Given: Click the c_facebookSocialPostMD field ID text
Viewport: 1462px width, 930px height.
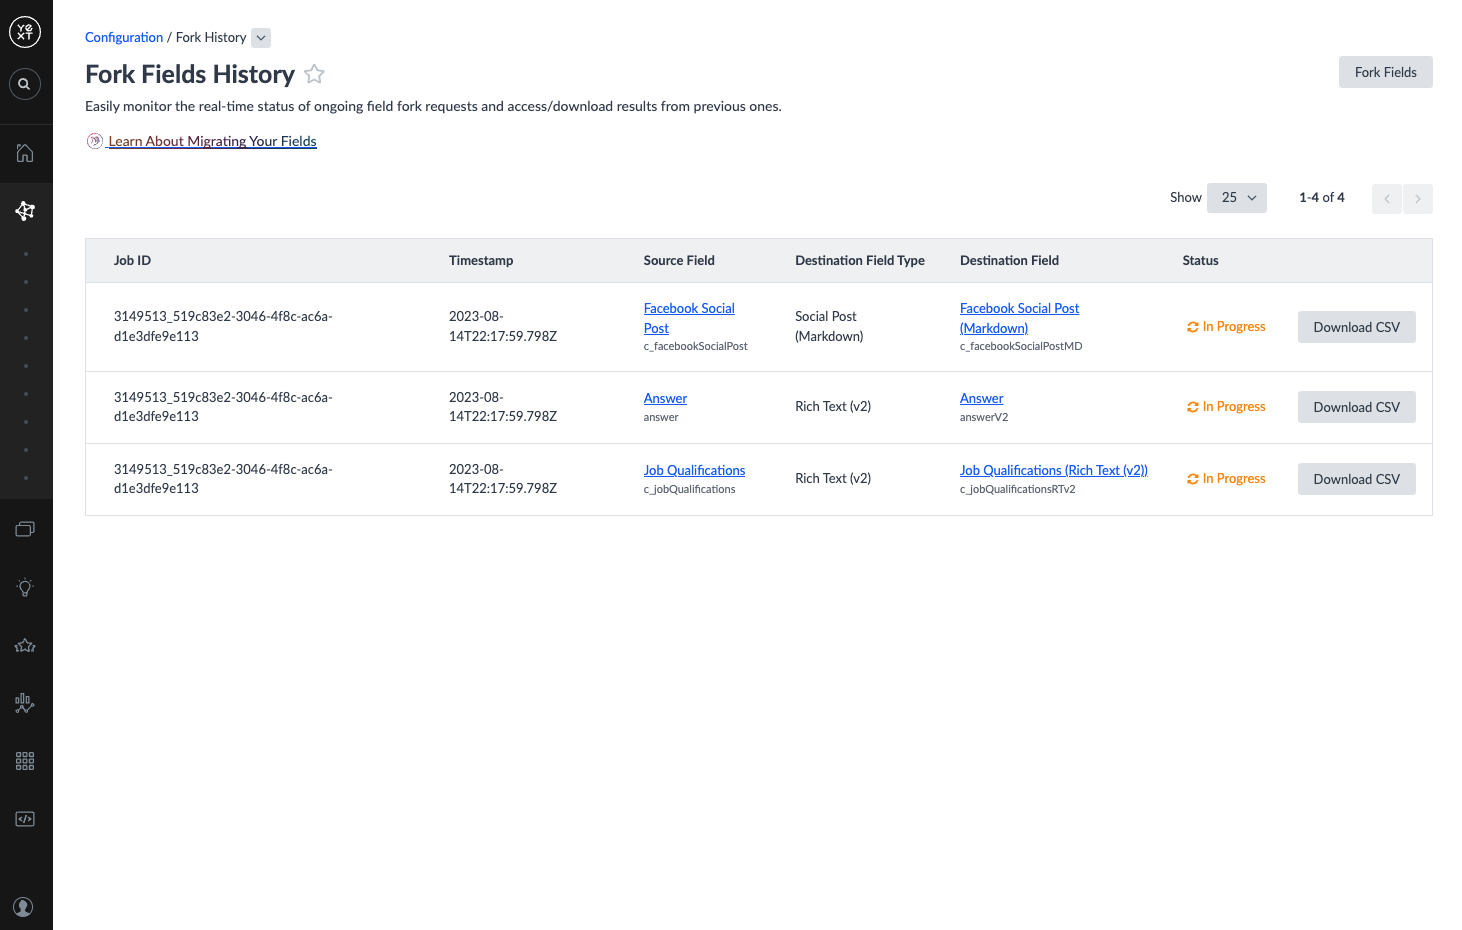Looking at the screenshot, I should click(1021, 346).
